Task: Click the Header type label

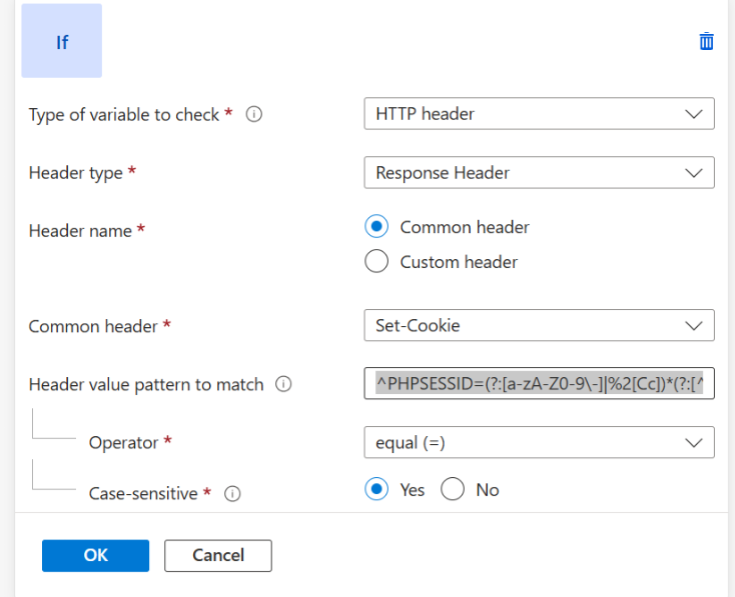Action: click(75, 173)
